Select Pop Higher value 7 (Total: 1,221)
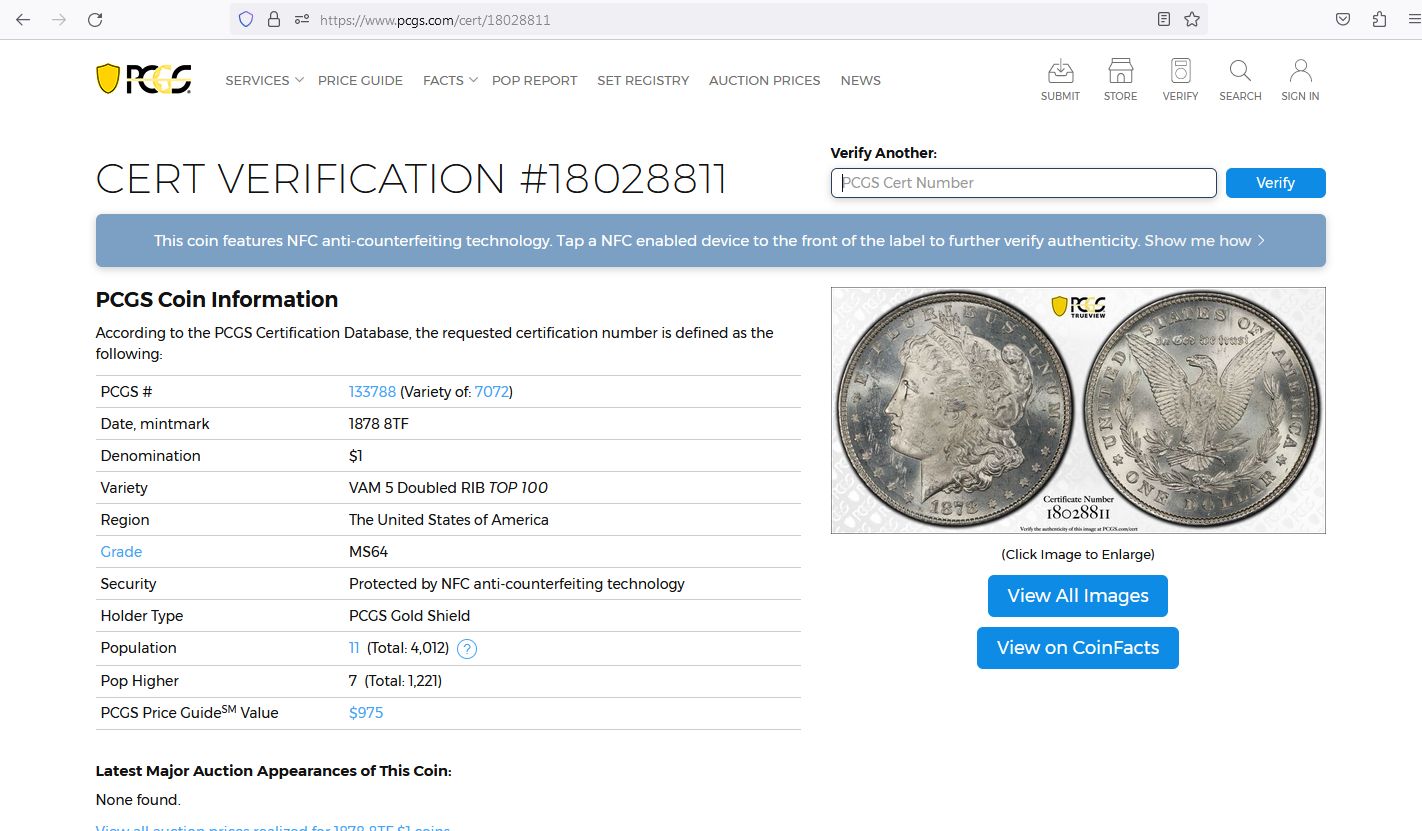The image size is (1422, 831). [x=395, y=681]
